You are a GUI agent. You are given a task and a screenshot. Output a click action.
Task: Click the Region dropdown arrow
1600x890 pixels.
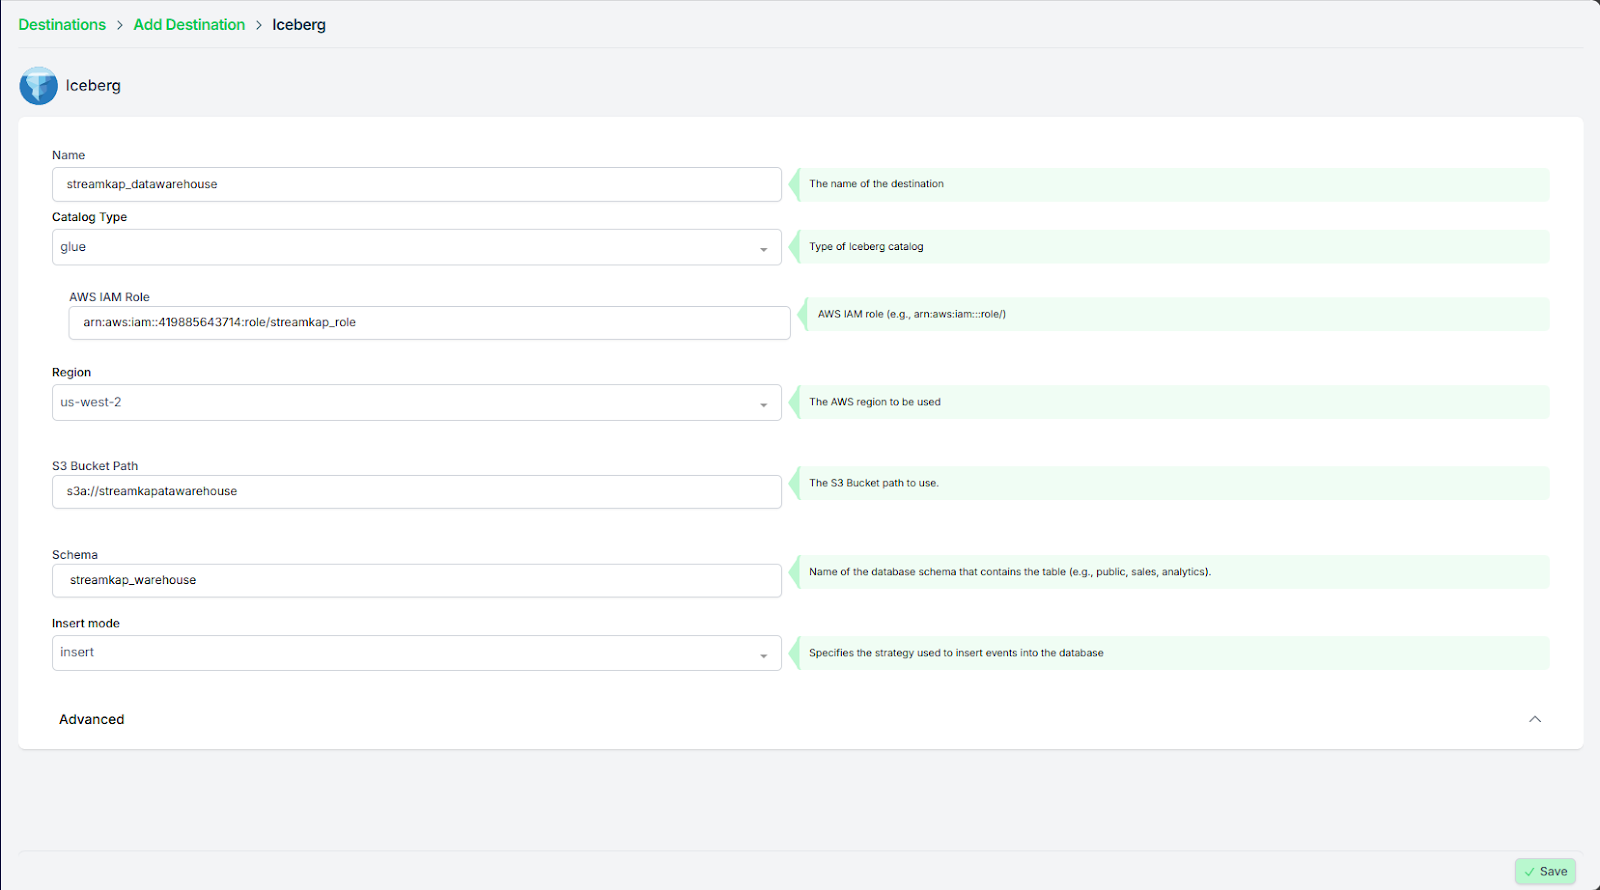pos(764,405)
